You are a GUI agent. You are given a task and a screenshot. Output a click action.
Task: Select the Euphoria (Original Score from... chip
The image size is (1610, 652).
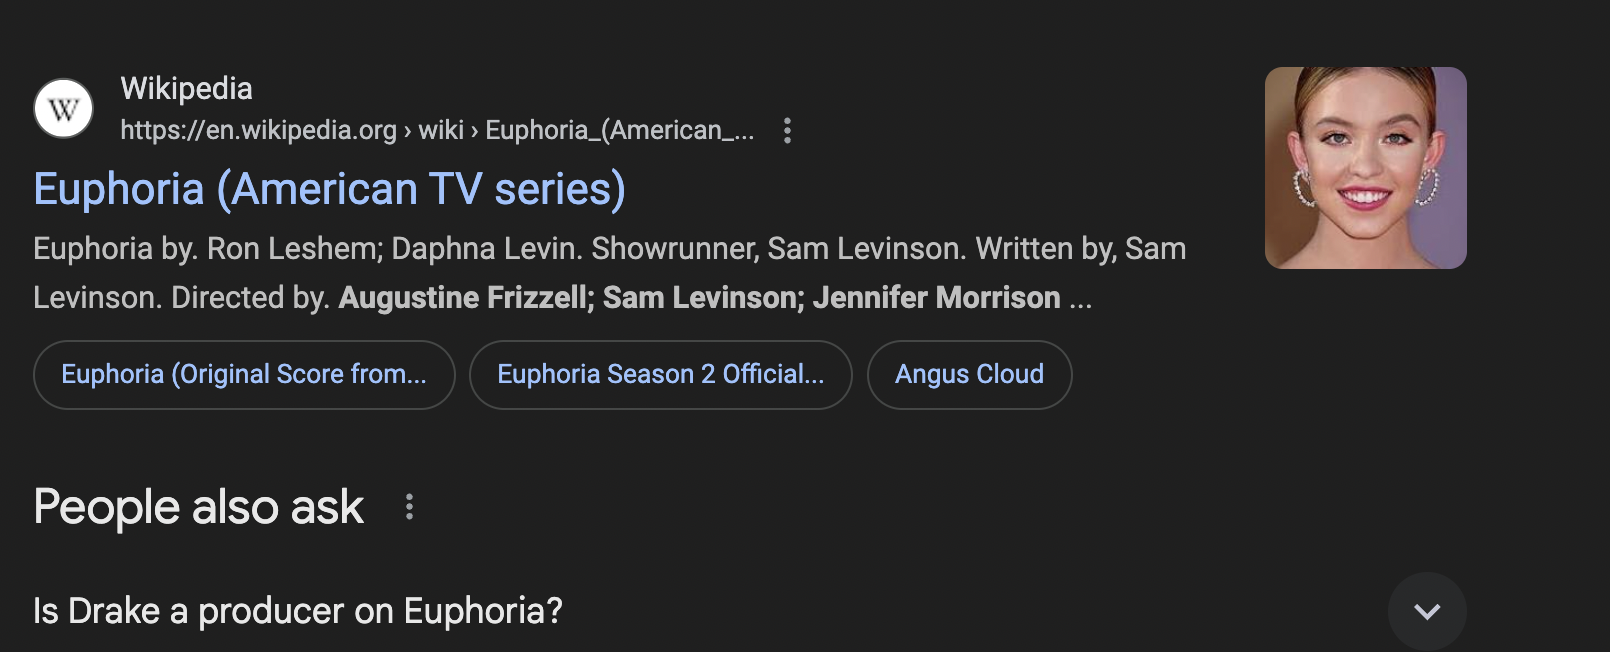(244, 375)
